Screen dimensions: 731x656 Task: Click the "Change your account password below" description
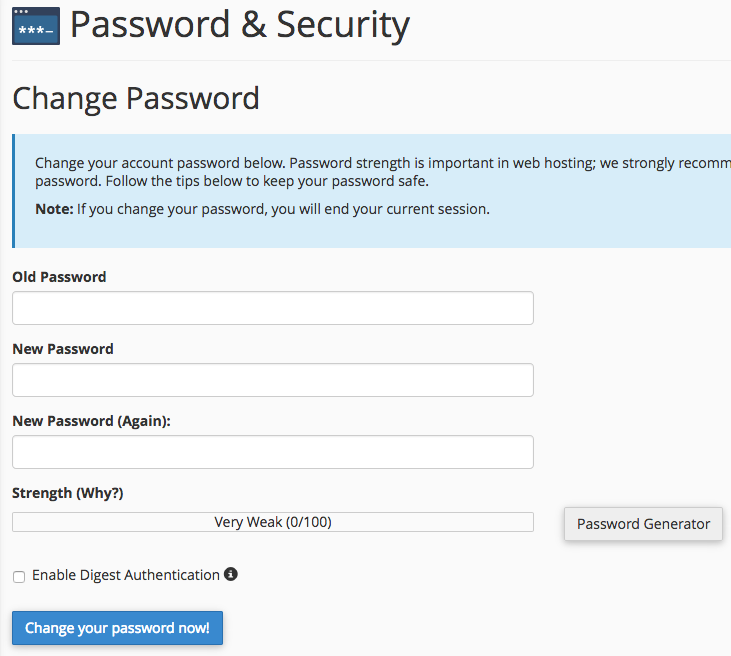point(160,163)
